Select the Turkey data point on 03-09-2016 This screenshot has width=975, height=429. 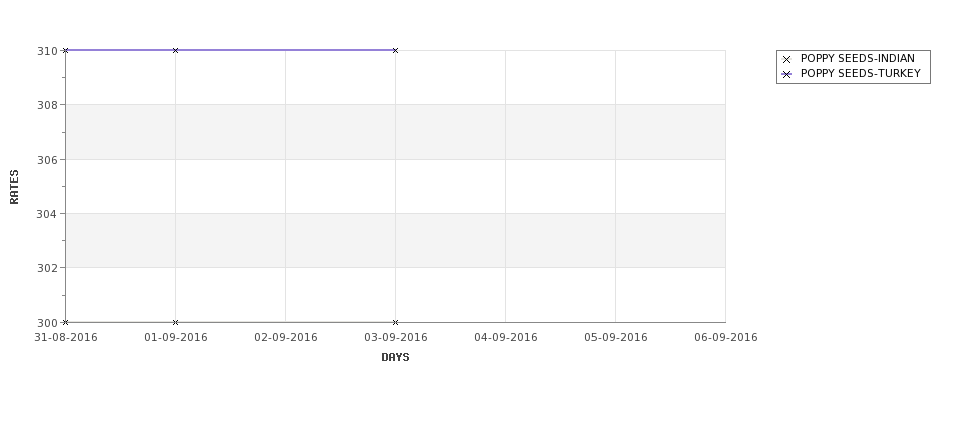click(x=395, y=50)
